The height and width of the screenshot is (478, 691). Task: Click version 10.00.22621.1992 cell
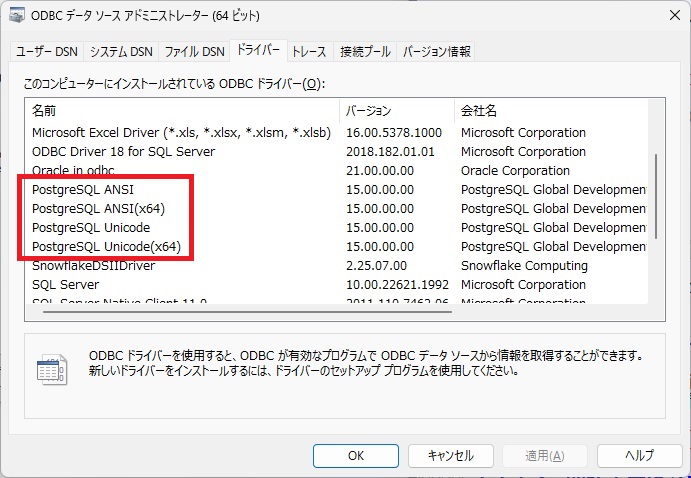[x=397, y=285]
